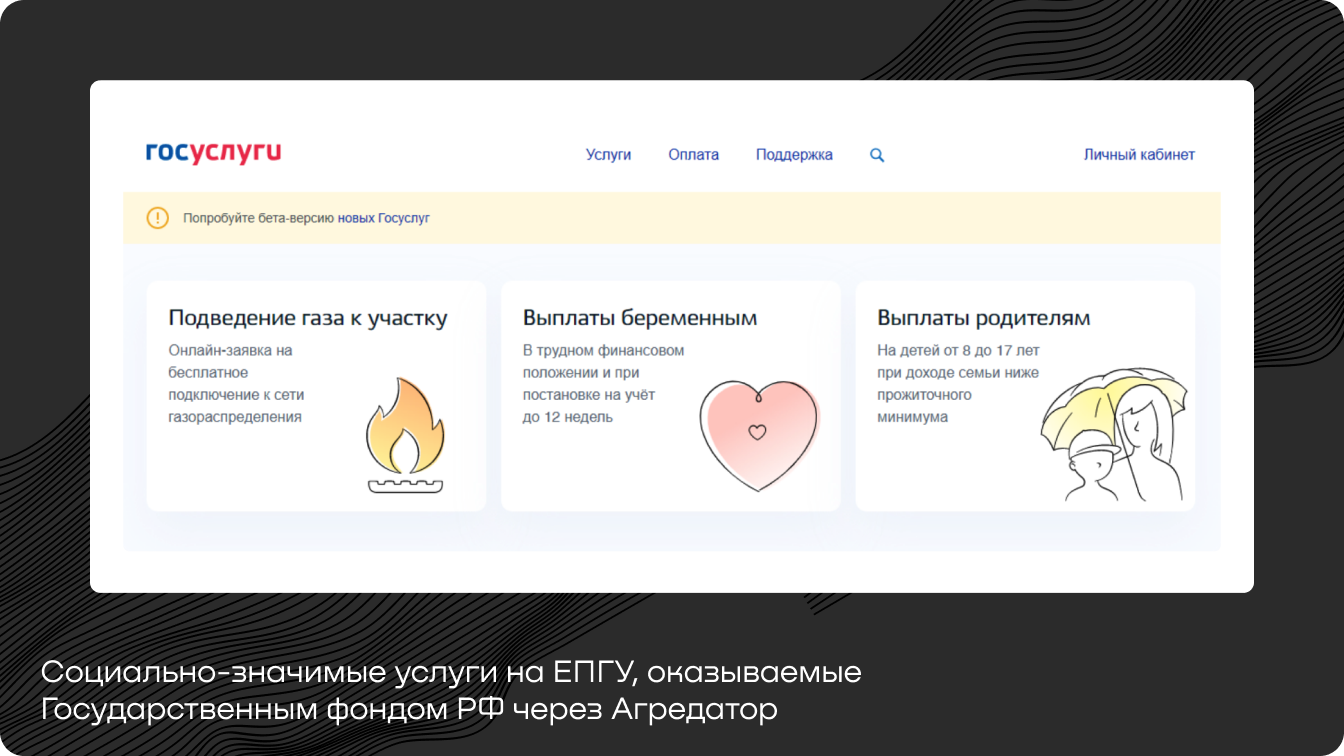Open Личный кабинет
1344x756 pixels.
(1139, 155)
